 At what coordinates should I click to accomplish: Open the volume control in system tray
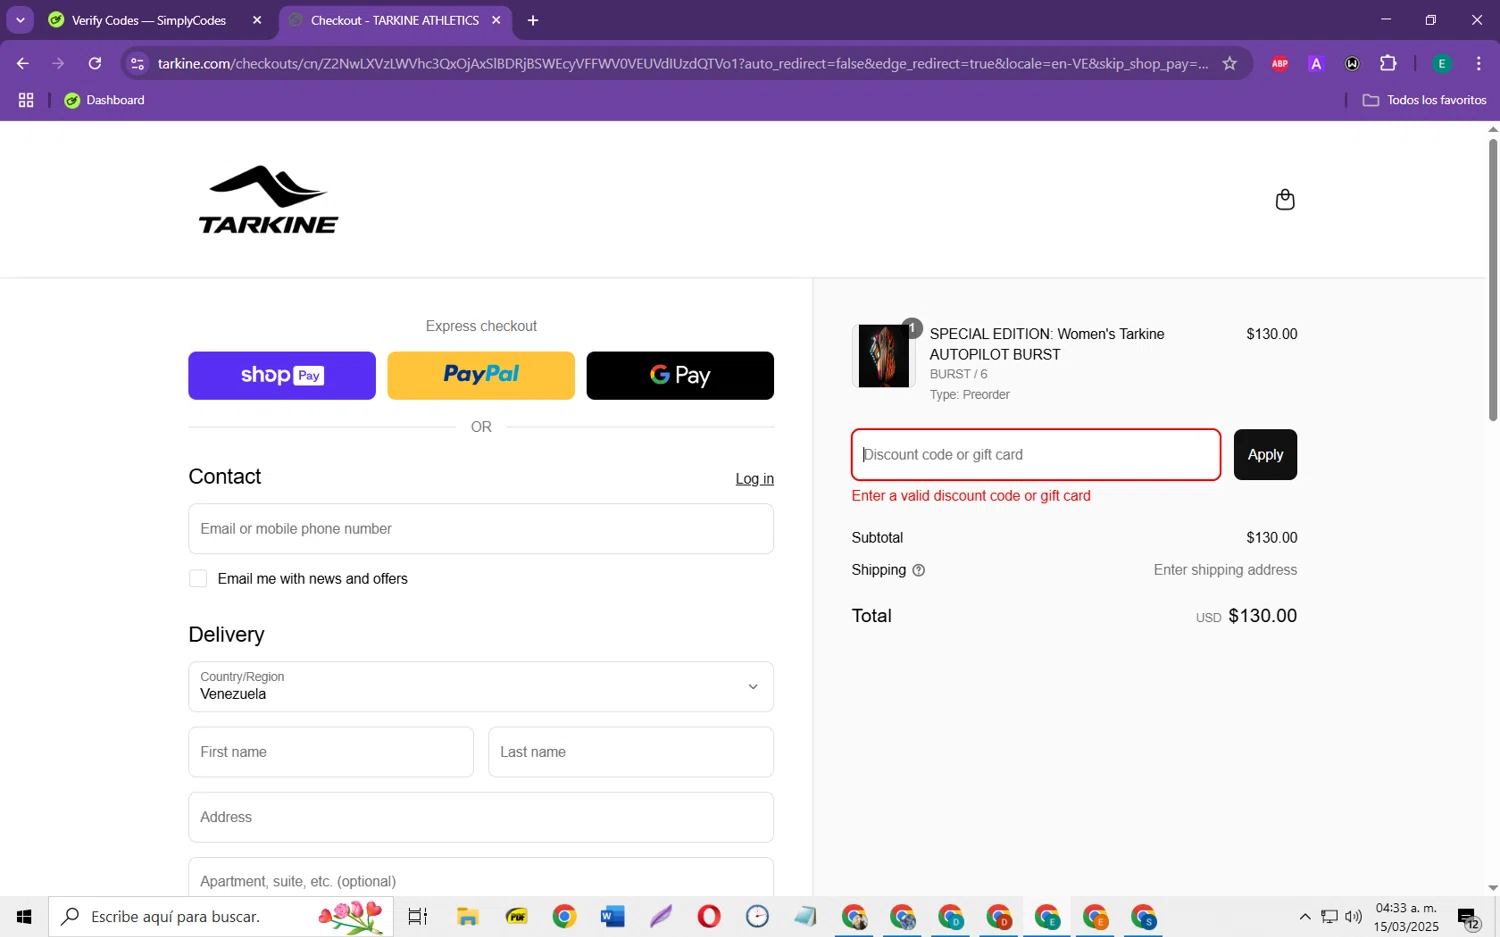(1354, 916)
